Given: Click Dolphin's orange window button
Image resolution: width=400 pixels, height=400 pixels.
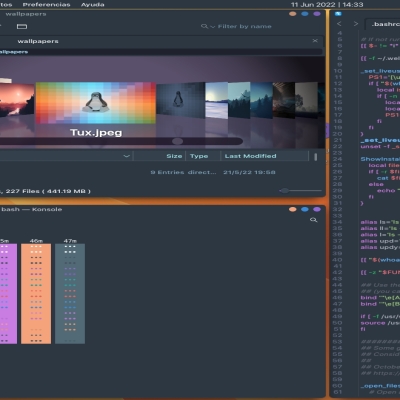Looking at the screenshot, I should tap(293, 14).
